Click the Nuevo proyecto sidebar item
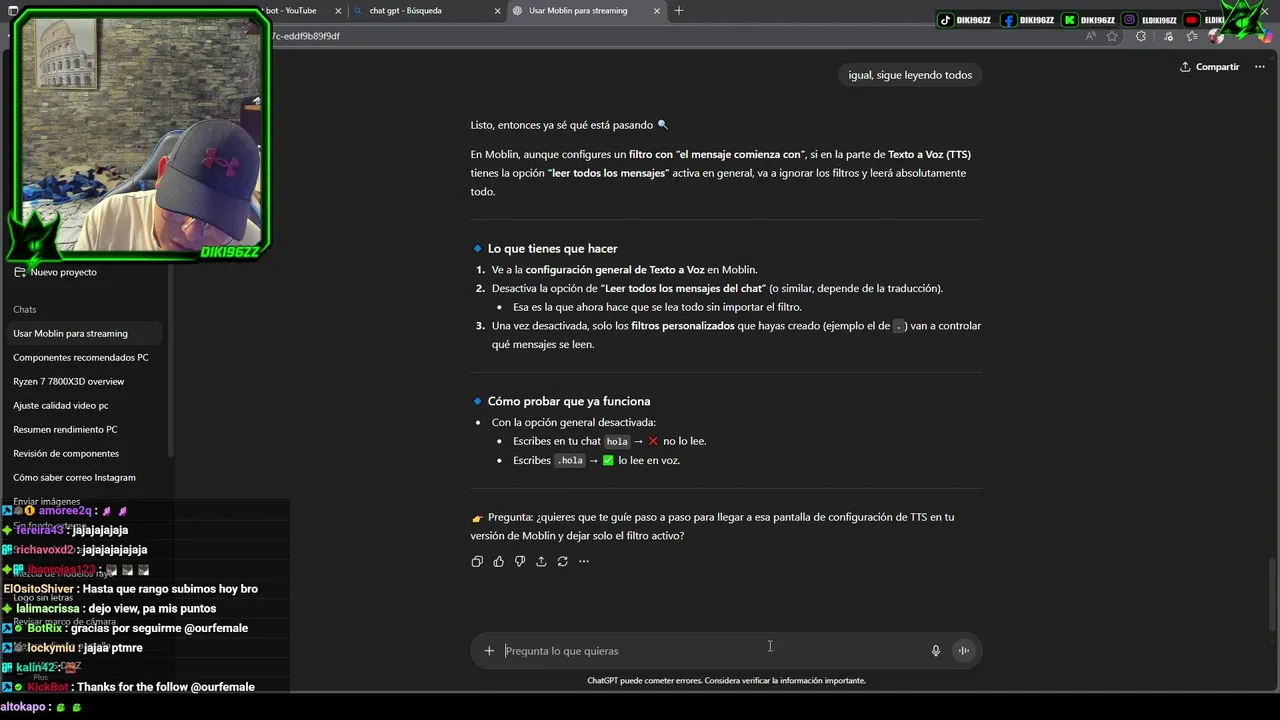 click(x=63, y=272)
